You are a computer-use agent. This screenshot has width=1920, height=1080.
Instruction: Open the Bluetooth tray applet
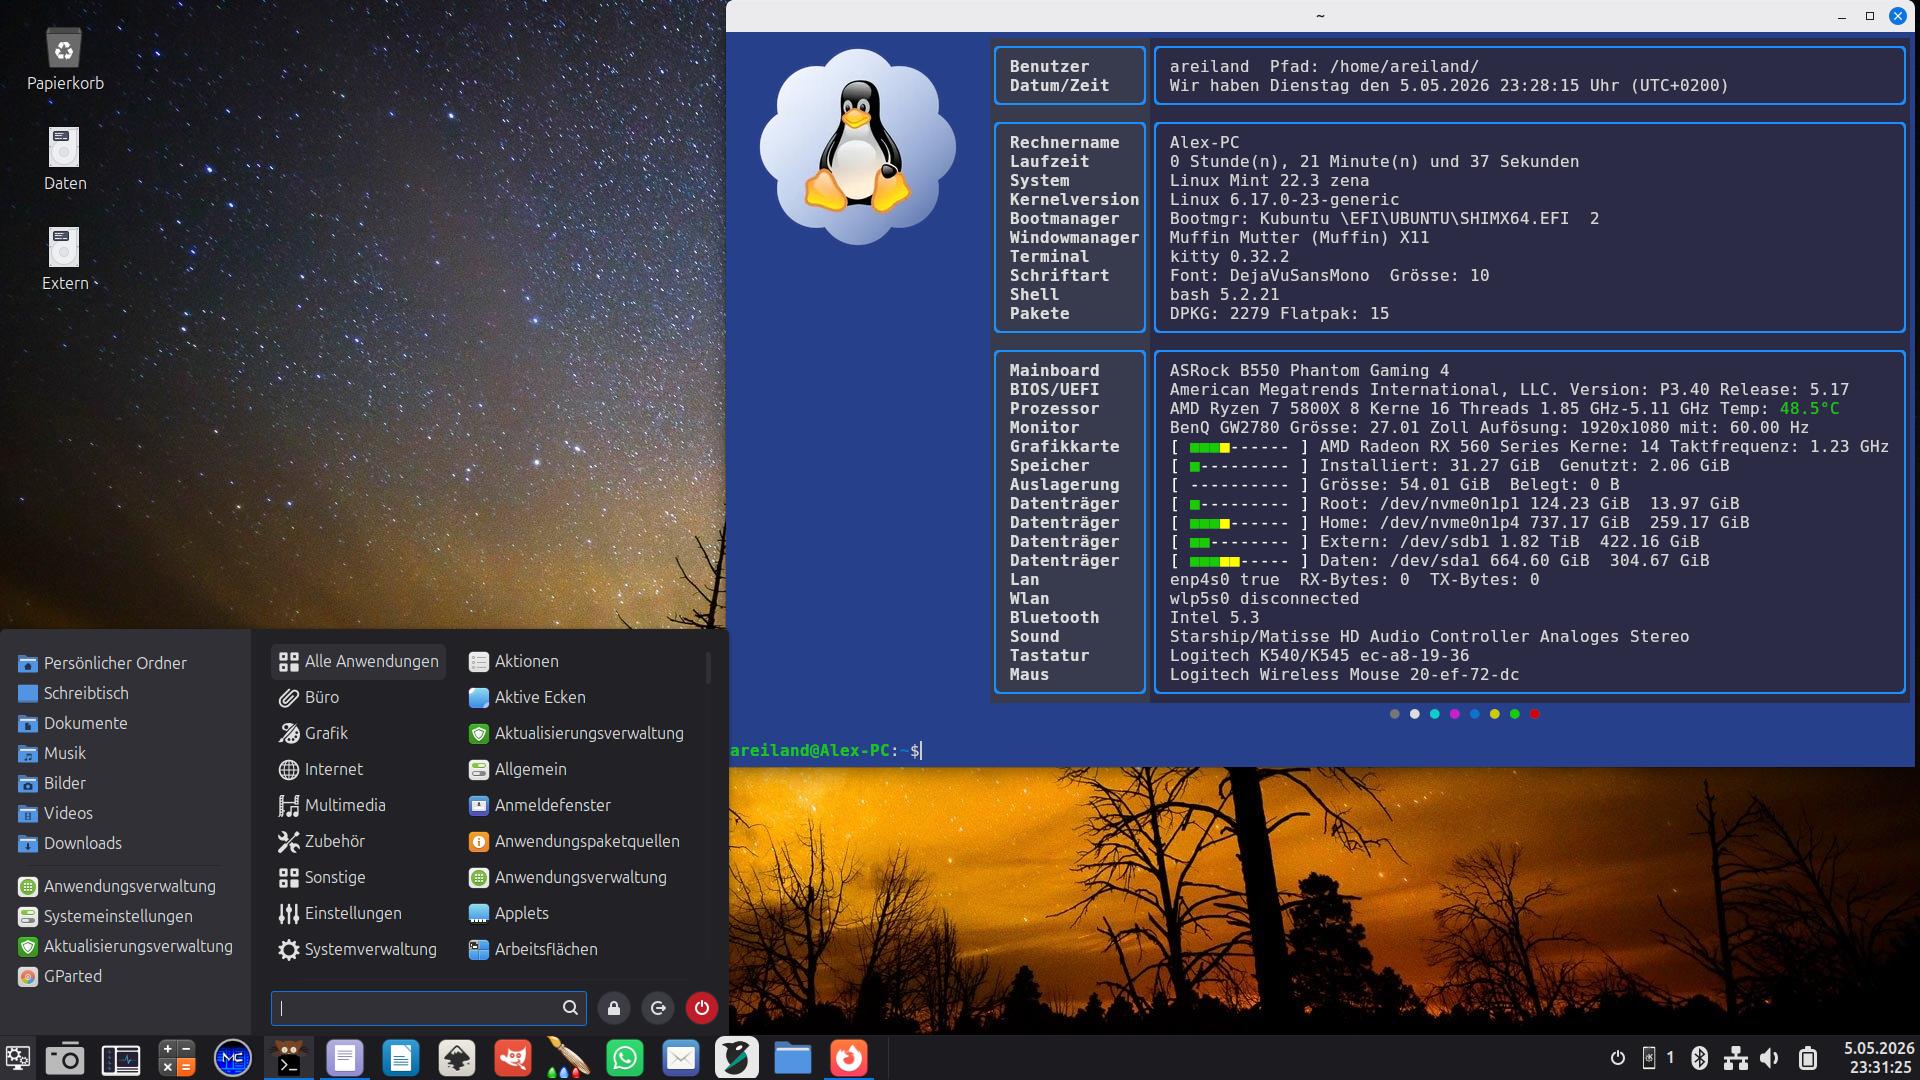point(1699,1058)
